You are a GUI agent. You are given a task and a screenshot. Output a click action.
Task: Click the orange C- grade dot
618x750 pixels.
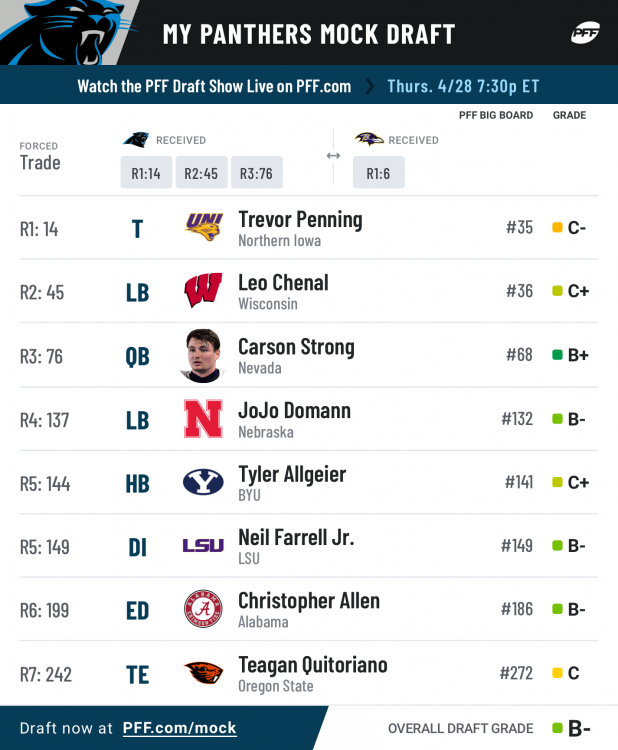[558, 228]
